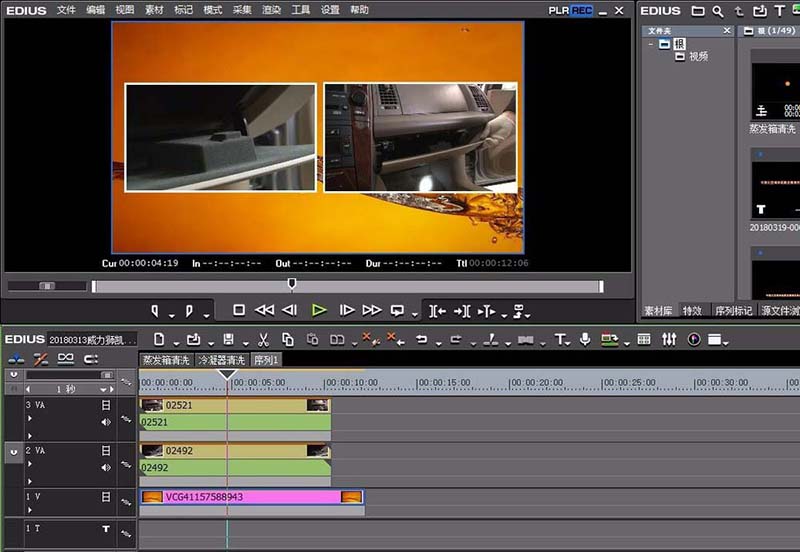
Task: Click the create title T icon in timeline toolbar
Action: pos(560,340)
